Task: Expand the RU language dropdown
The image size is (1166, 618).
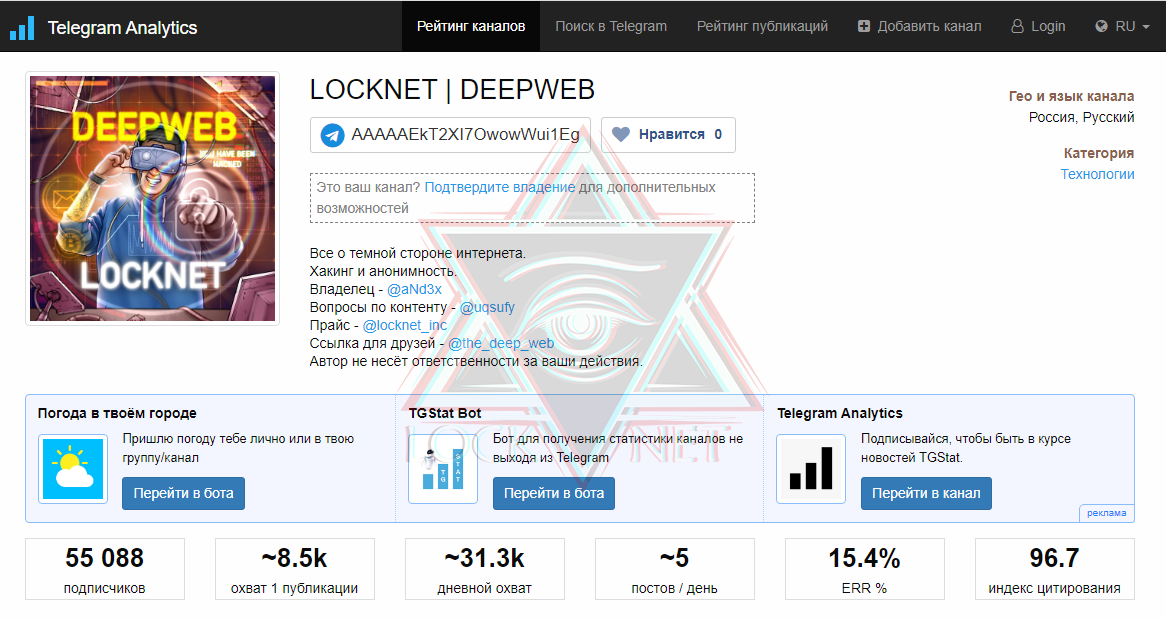Action: [1122, 26]
